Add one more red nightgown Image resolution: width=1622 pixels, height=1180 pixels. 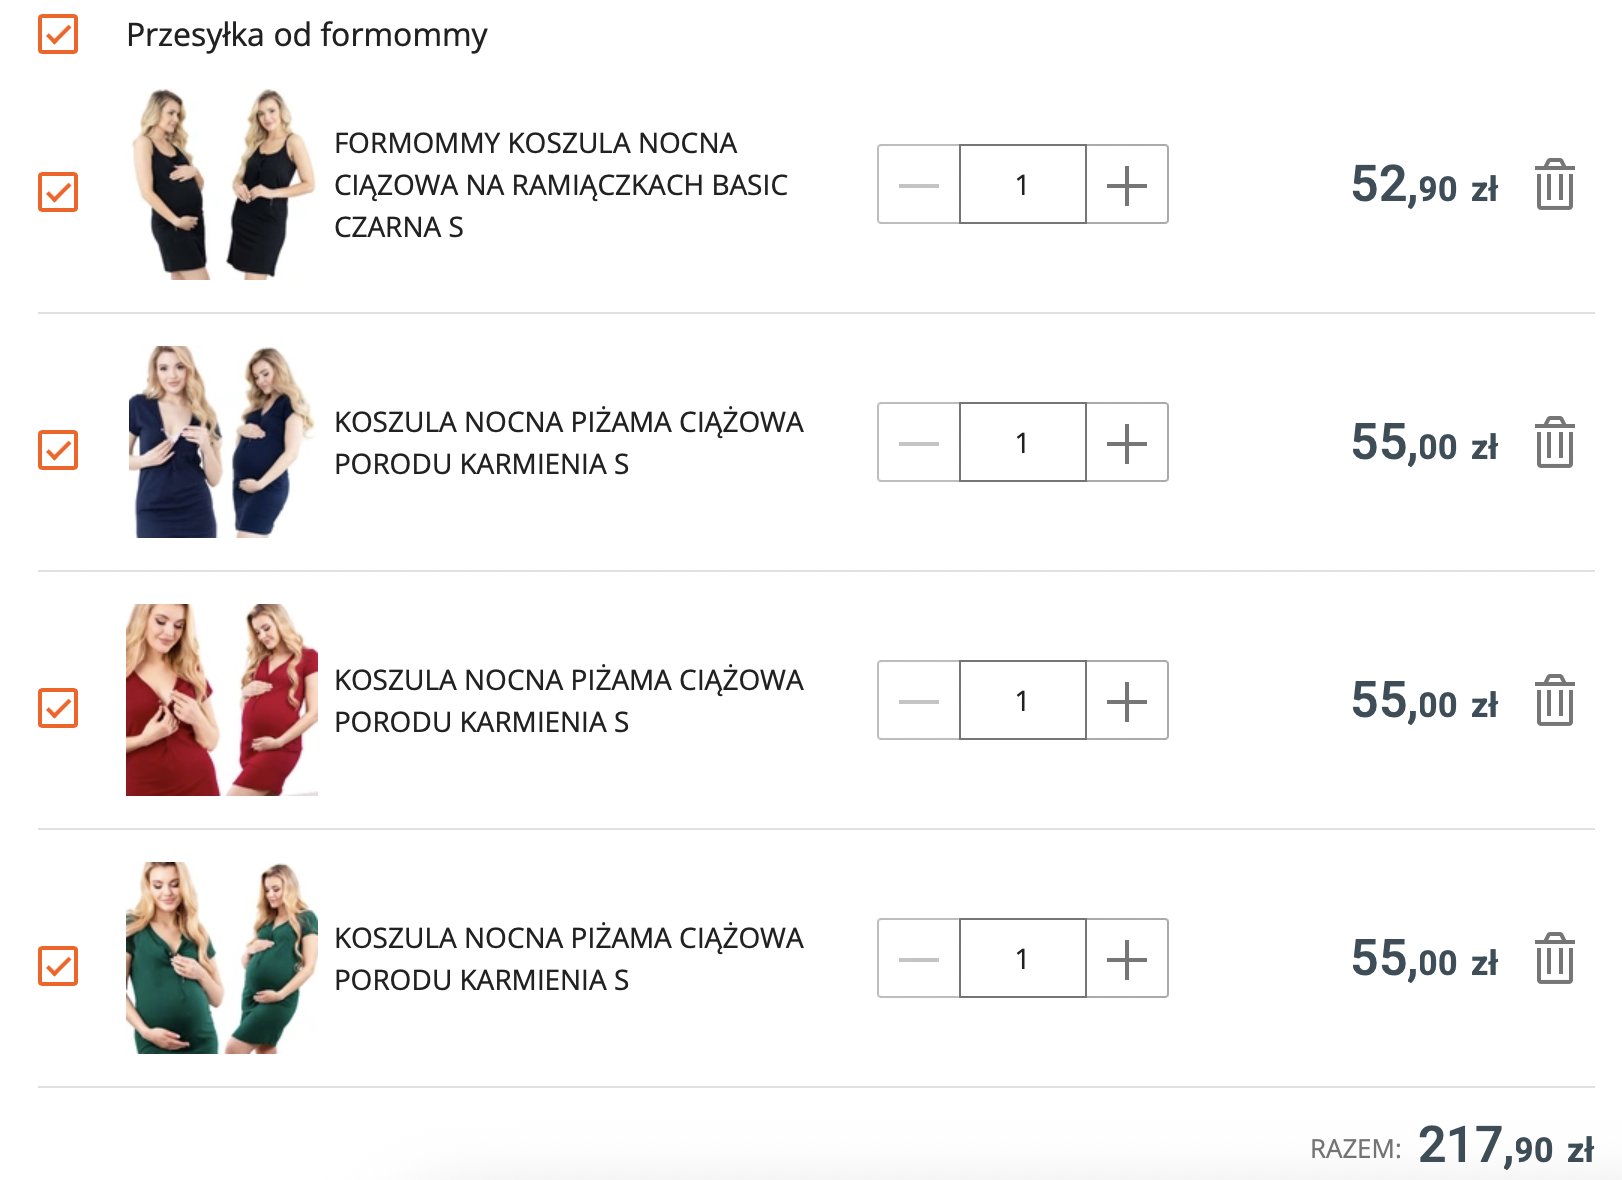pyautogui.click(x=1126, y=701)
